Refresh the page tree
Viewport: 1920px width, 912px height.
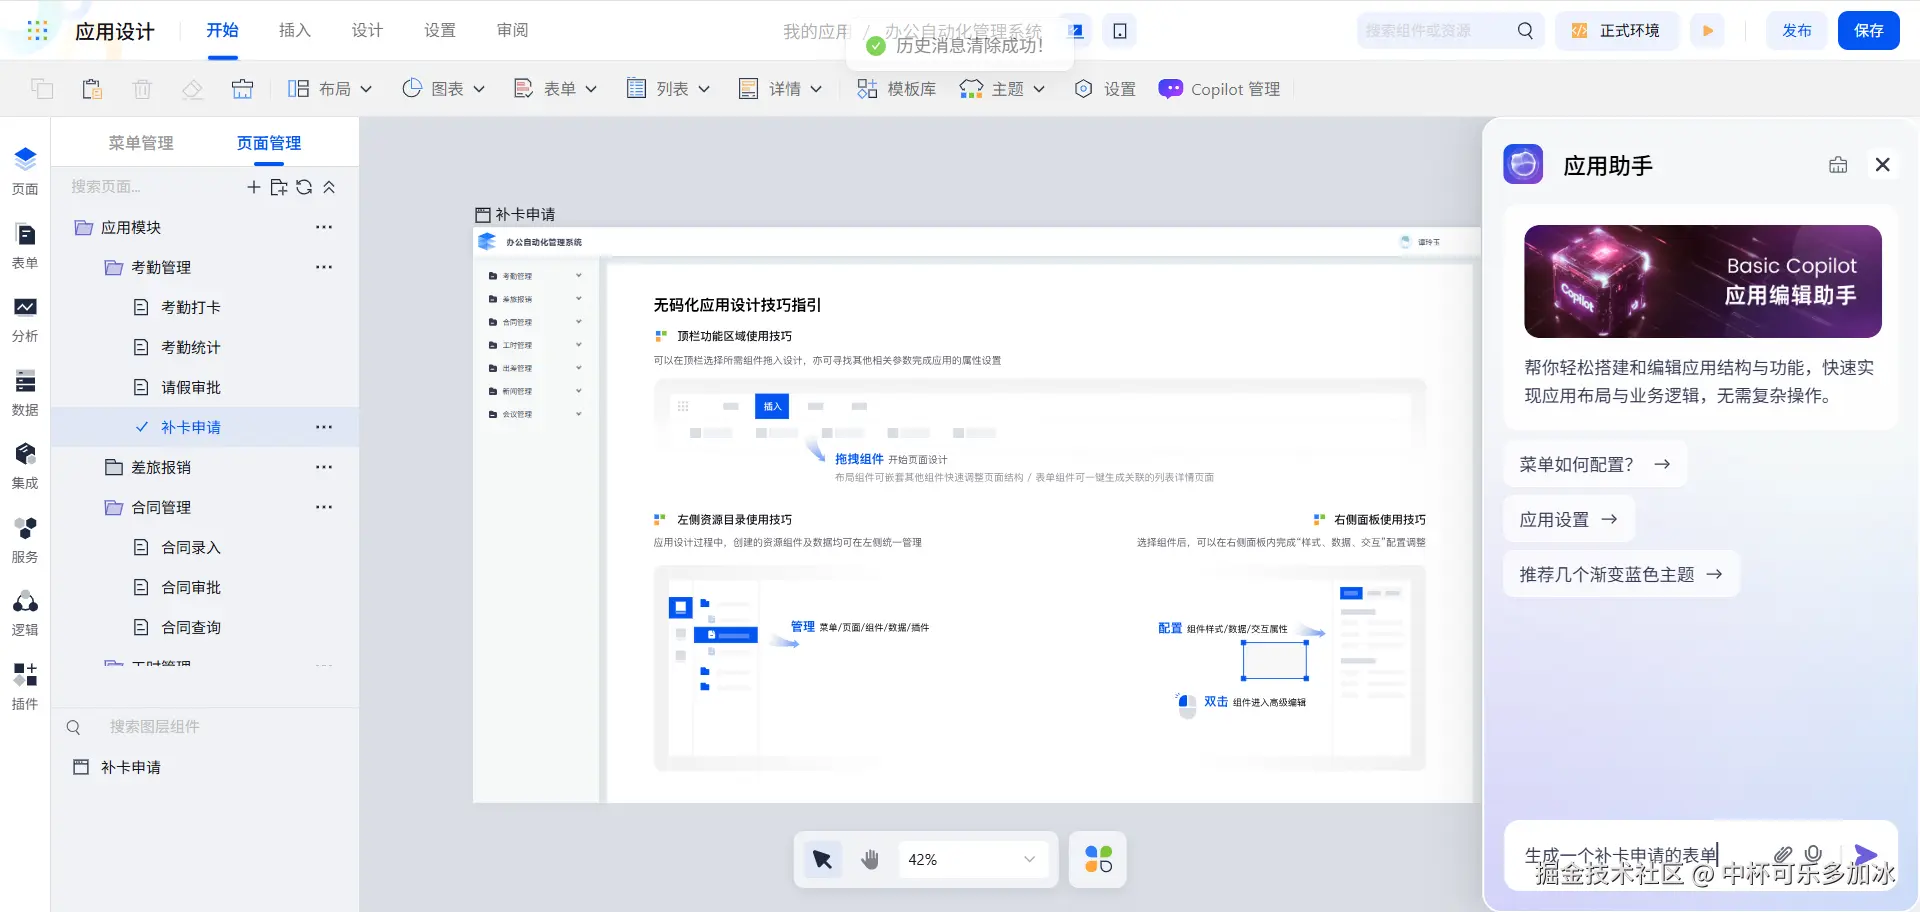point(304,187)
